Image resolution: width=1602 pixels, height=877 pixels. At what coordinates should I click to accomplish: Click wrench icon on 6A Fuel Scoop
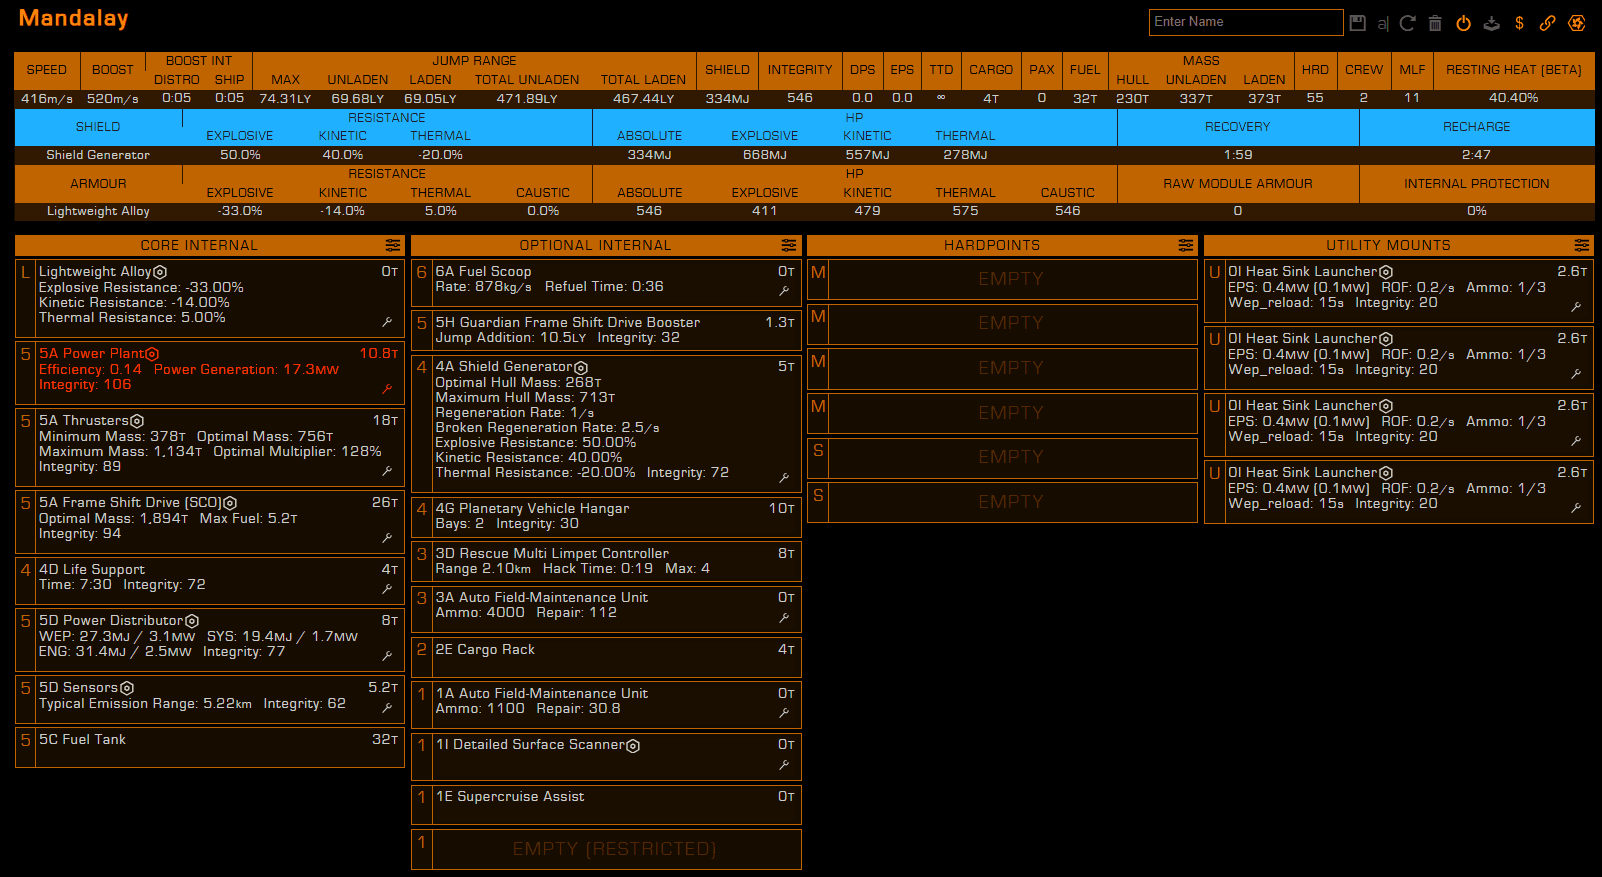(784, 291)
